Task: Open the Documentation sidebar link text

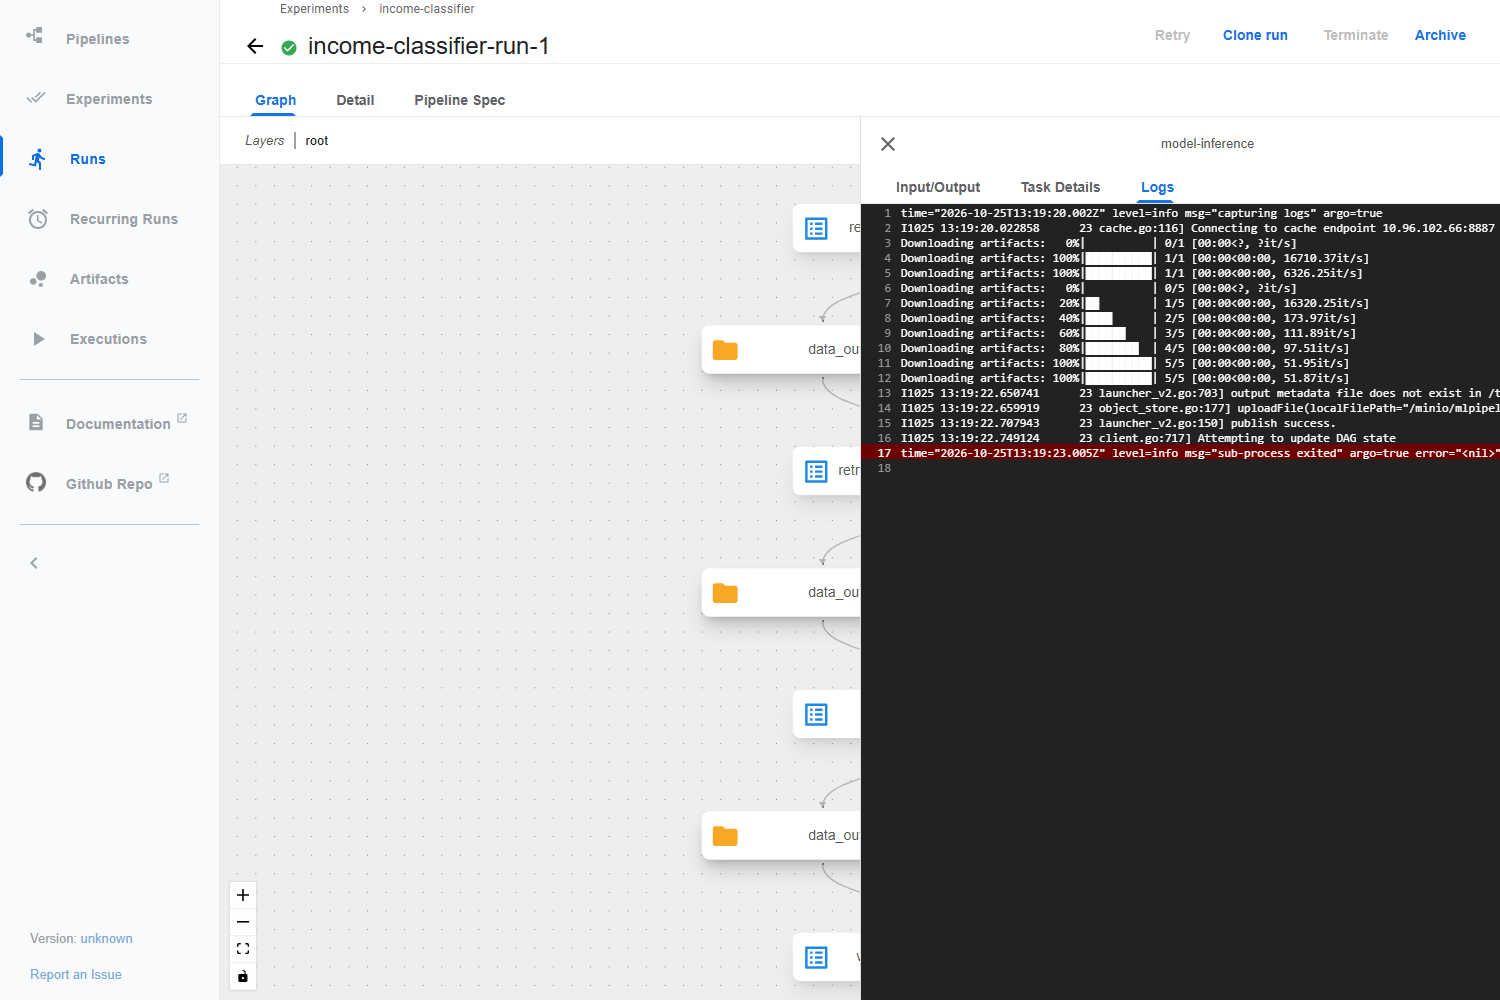Action: click(x=118, y=424)
